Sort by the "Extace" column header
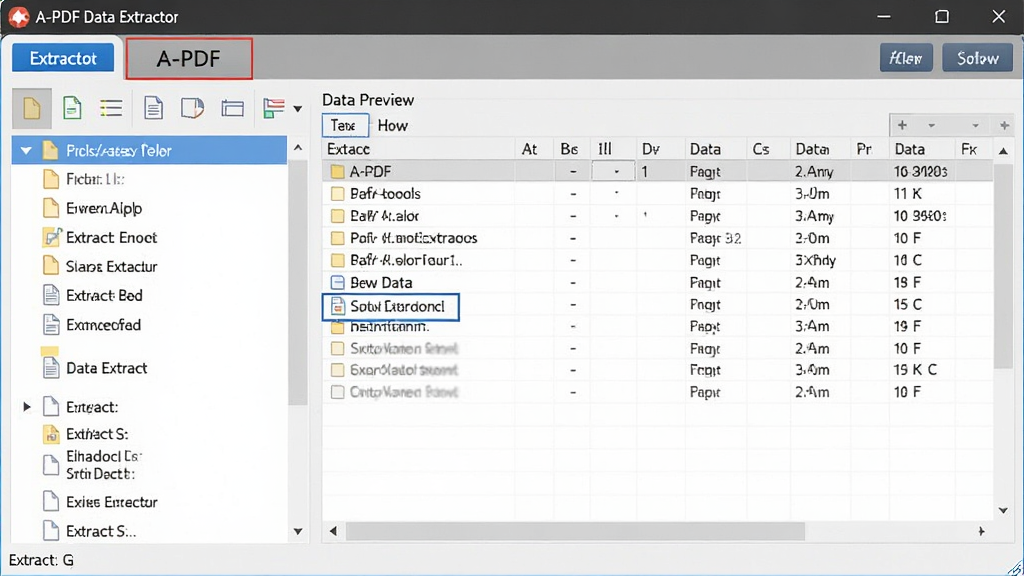This screenshot has width=1024, height=576. [x=419, y=150]
